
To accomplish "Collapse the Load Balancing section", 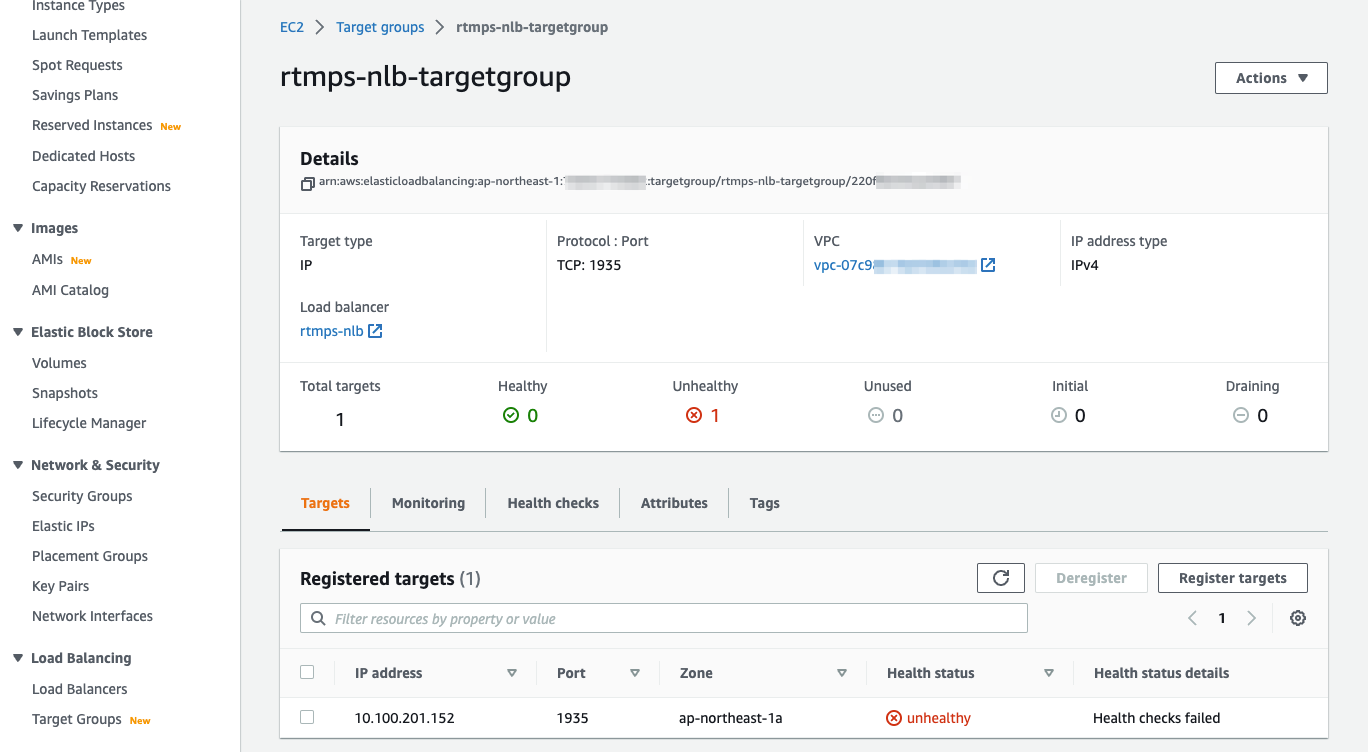I will point(17,658).
